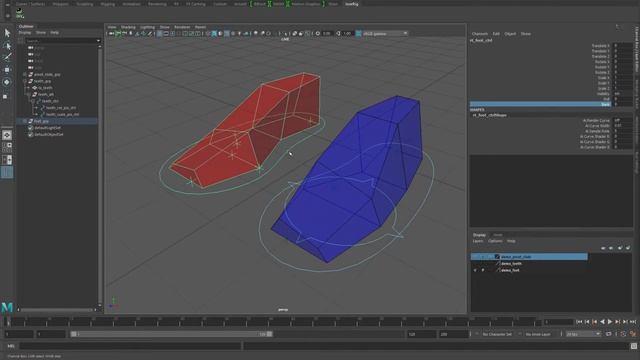Switch to single perspective view layout icon
This screenshot has height=360, width=640.
pyautogui.click(x=7, y=135)
